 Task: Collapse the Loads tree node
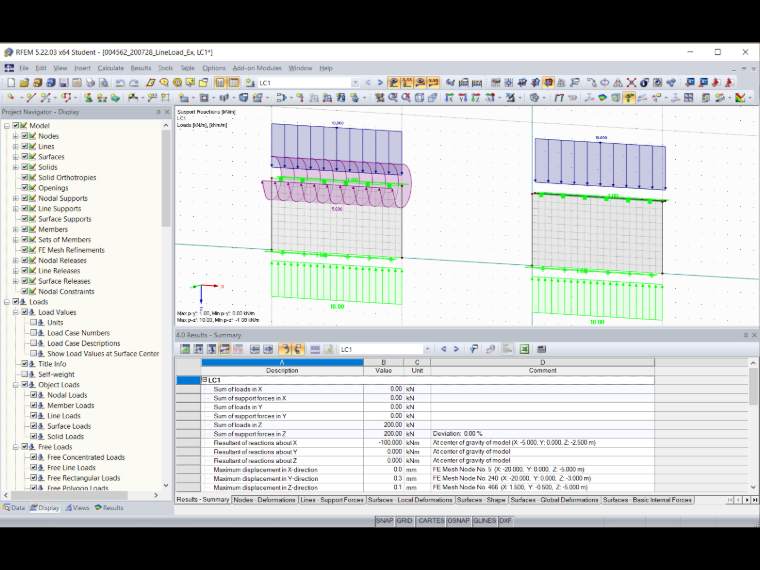tap(7, 301)
